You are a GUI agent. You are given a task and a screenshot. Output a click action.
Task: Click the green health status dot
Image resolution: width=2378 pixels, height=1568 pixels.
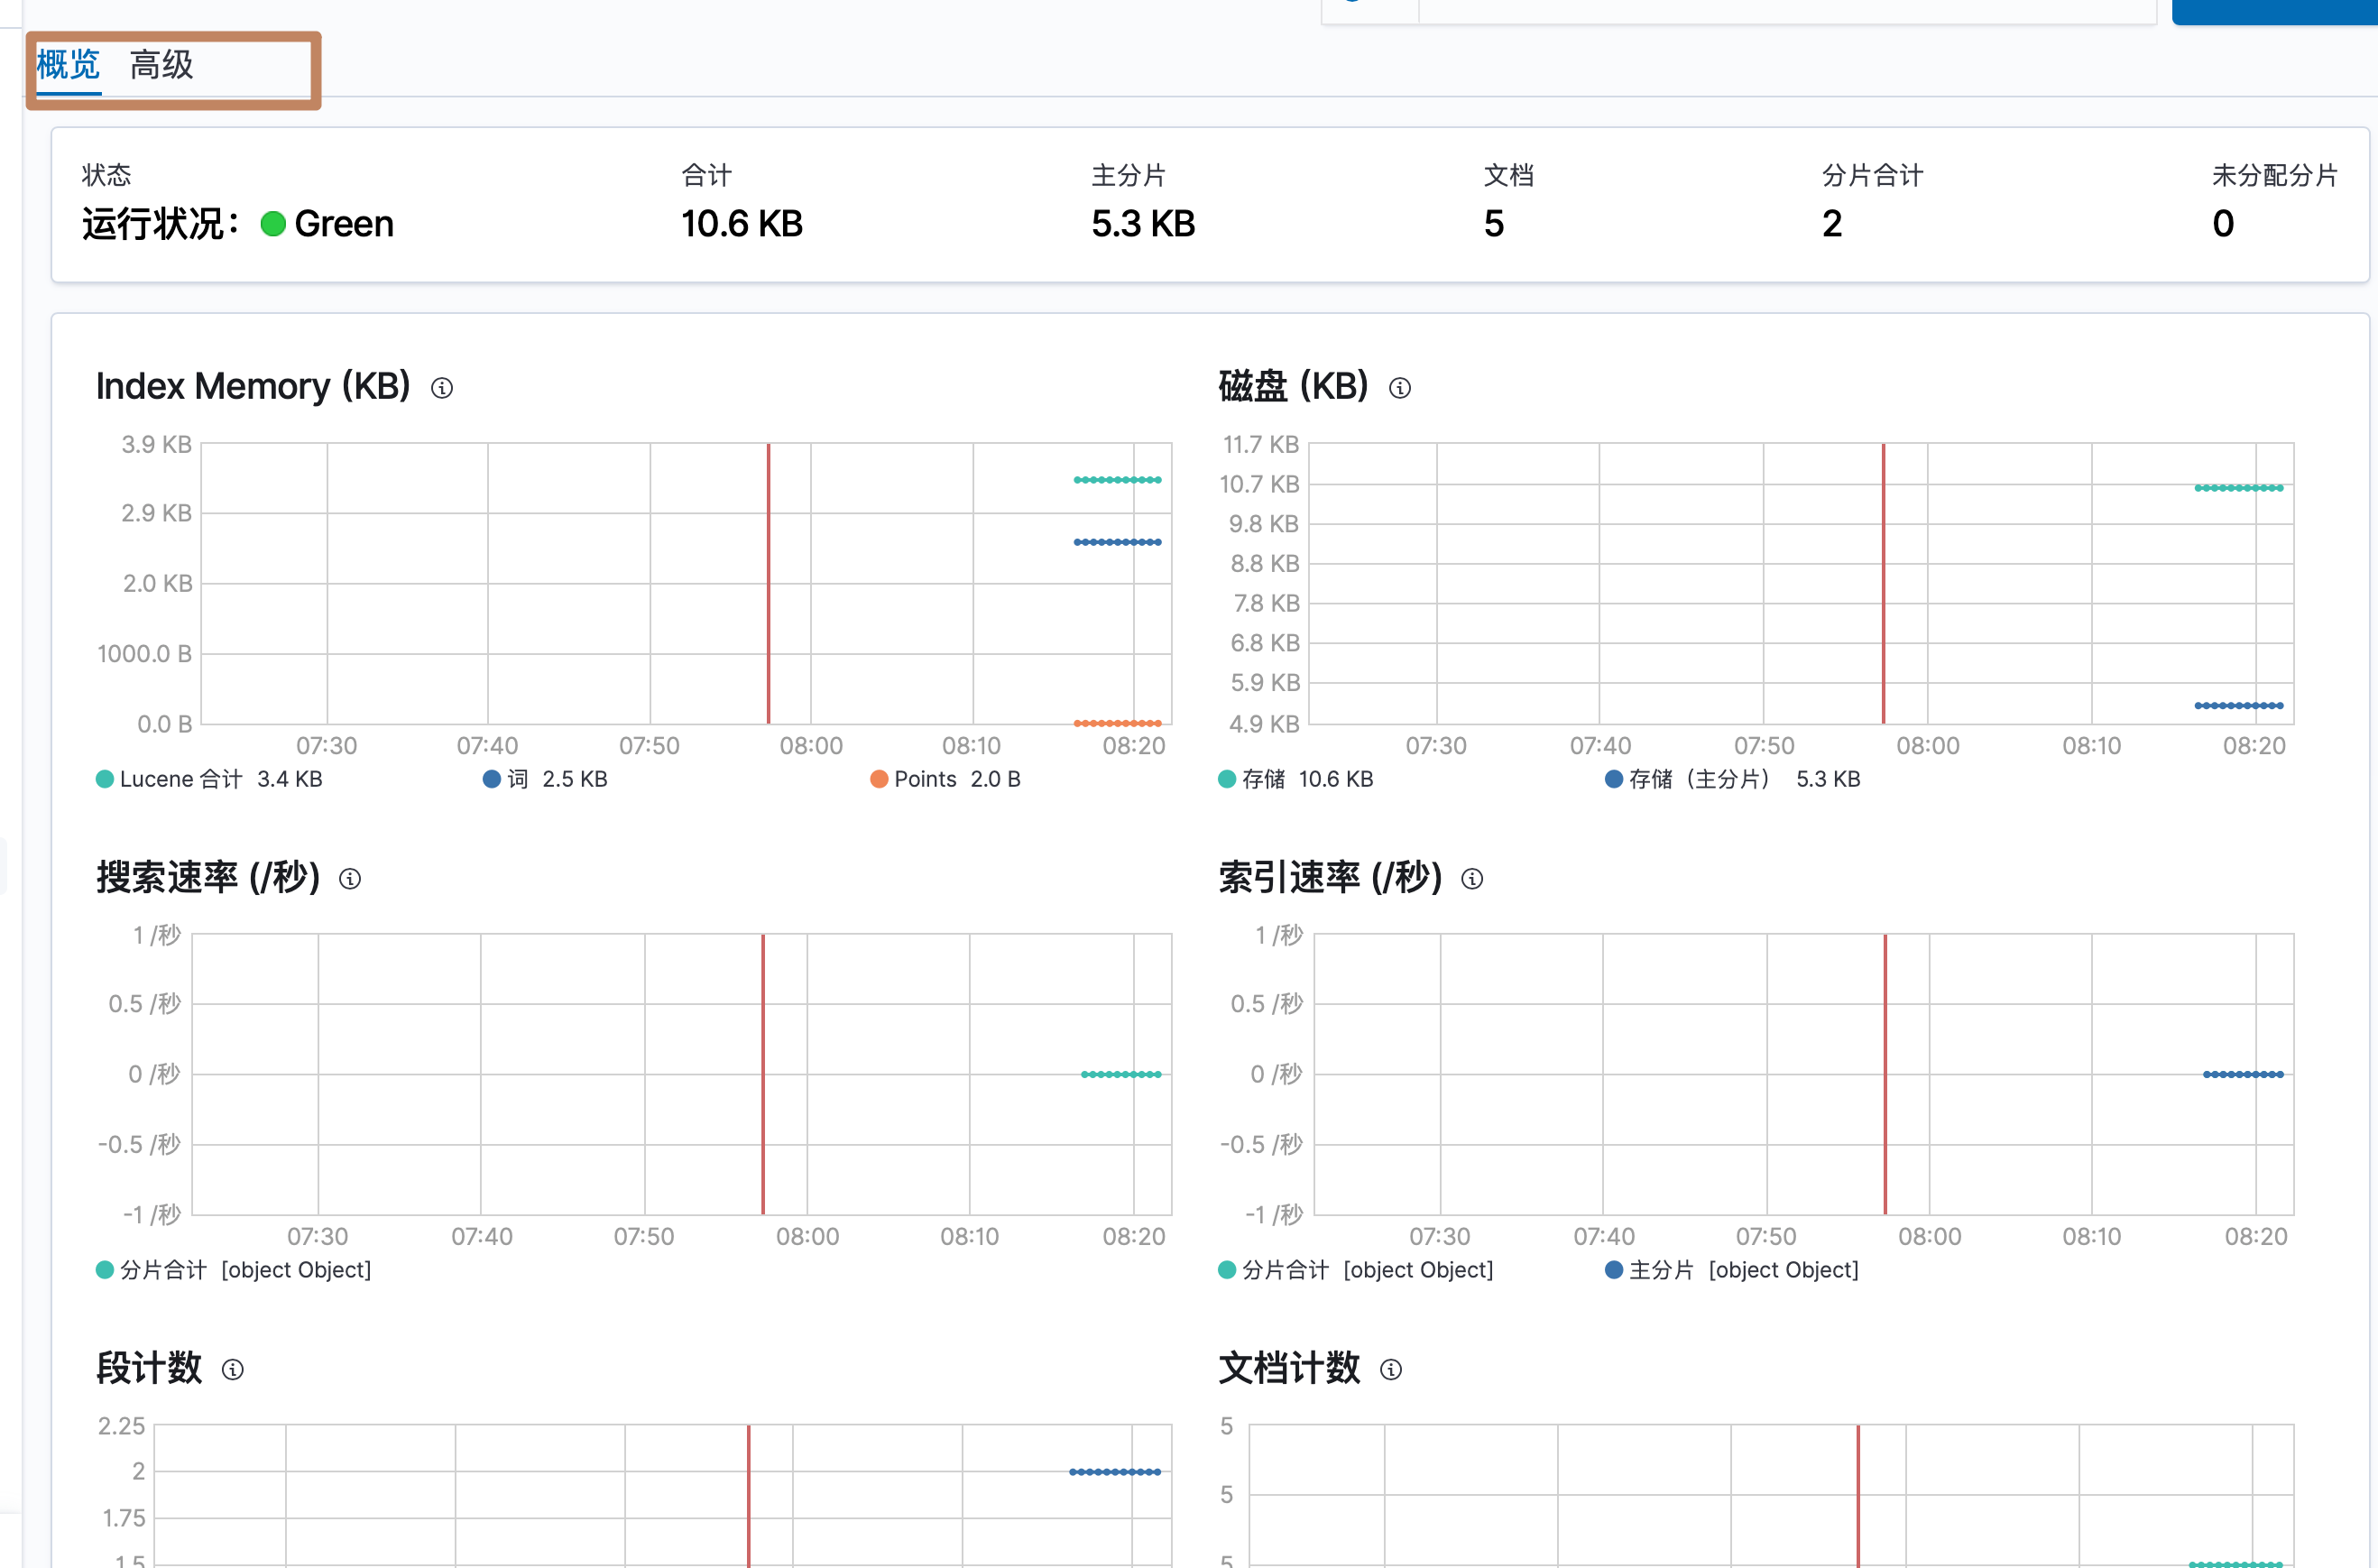pos(273,224)
